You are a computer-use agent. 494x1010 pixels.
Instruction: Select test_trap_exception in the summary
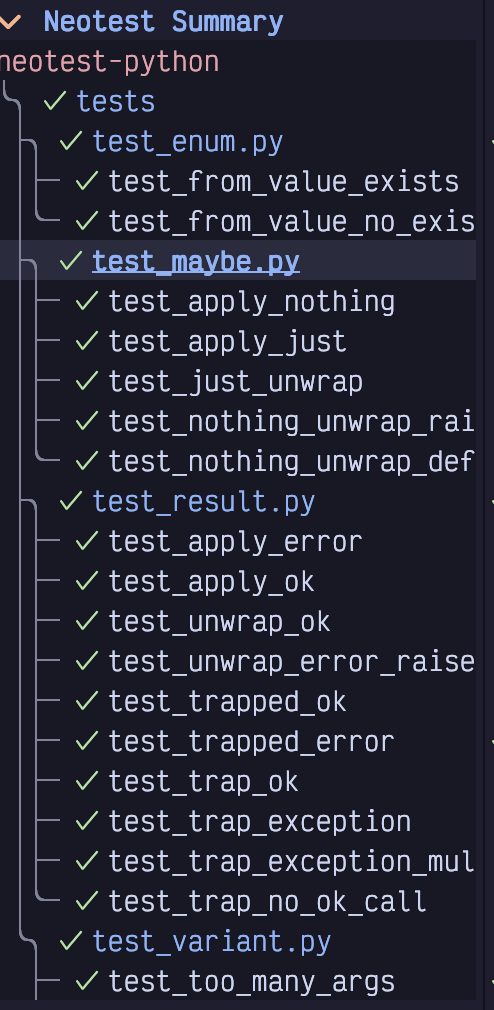click(x=260, y=821)
